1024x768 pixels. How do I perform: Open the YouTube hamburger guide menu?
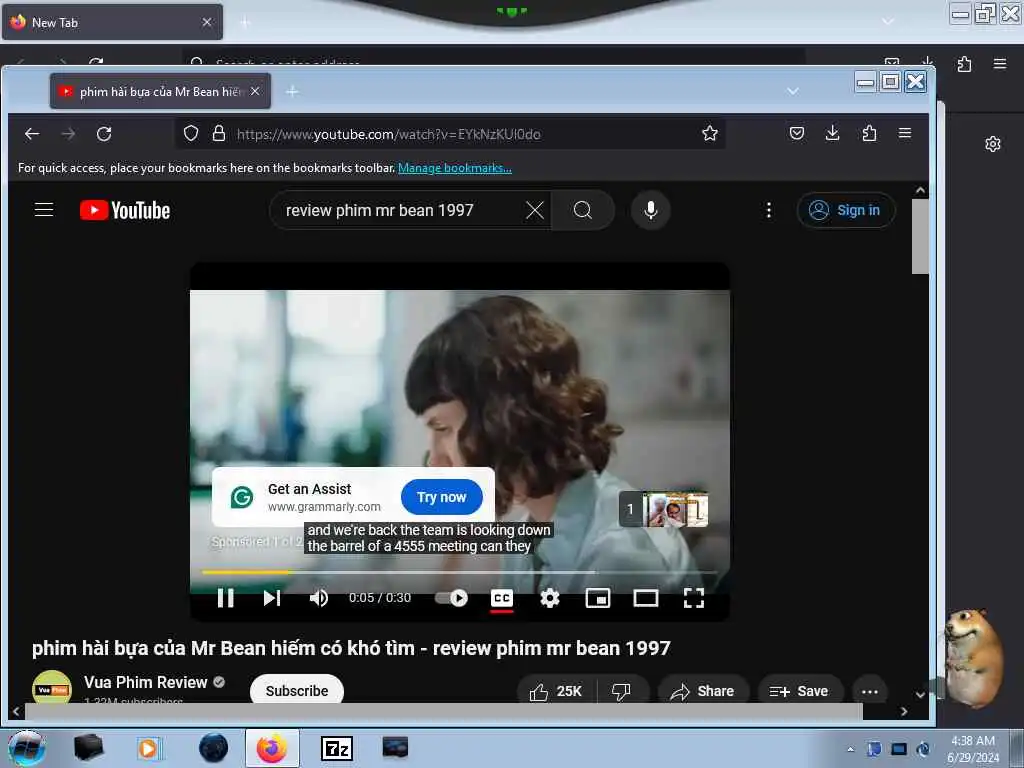pos(44,210)
